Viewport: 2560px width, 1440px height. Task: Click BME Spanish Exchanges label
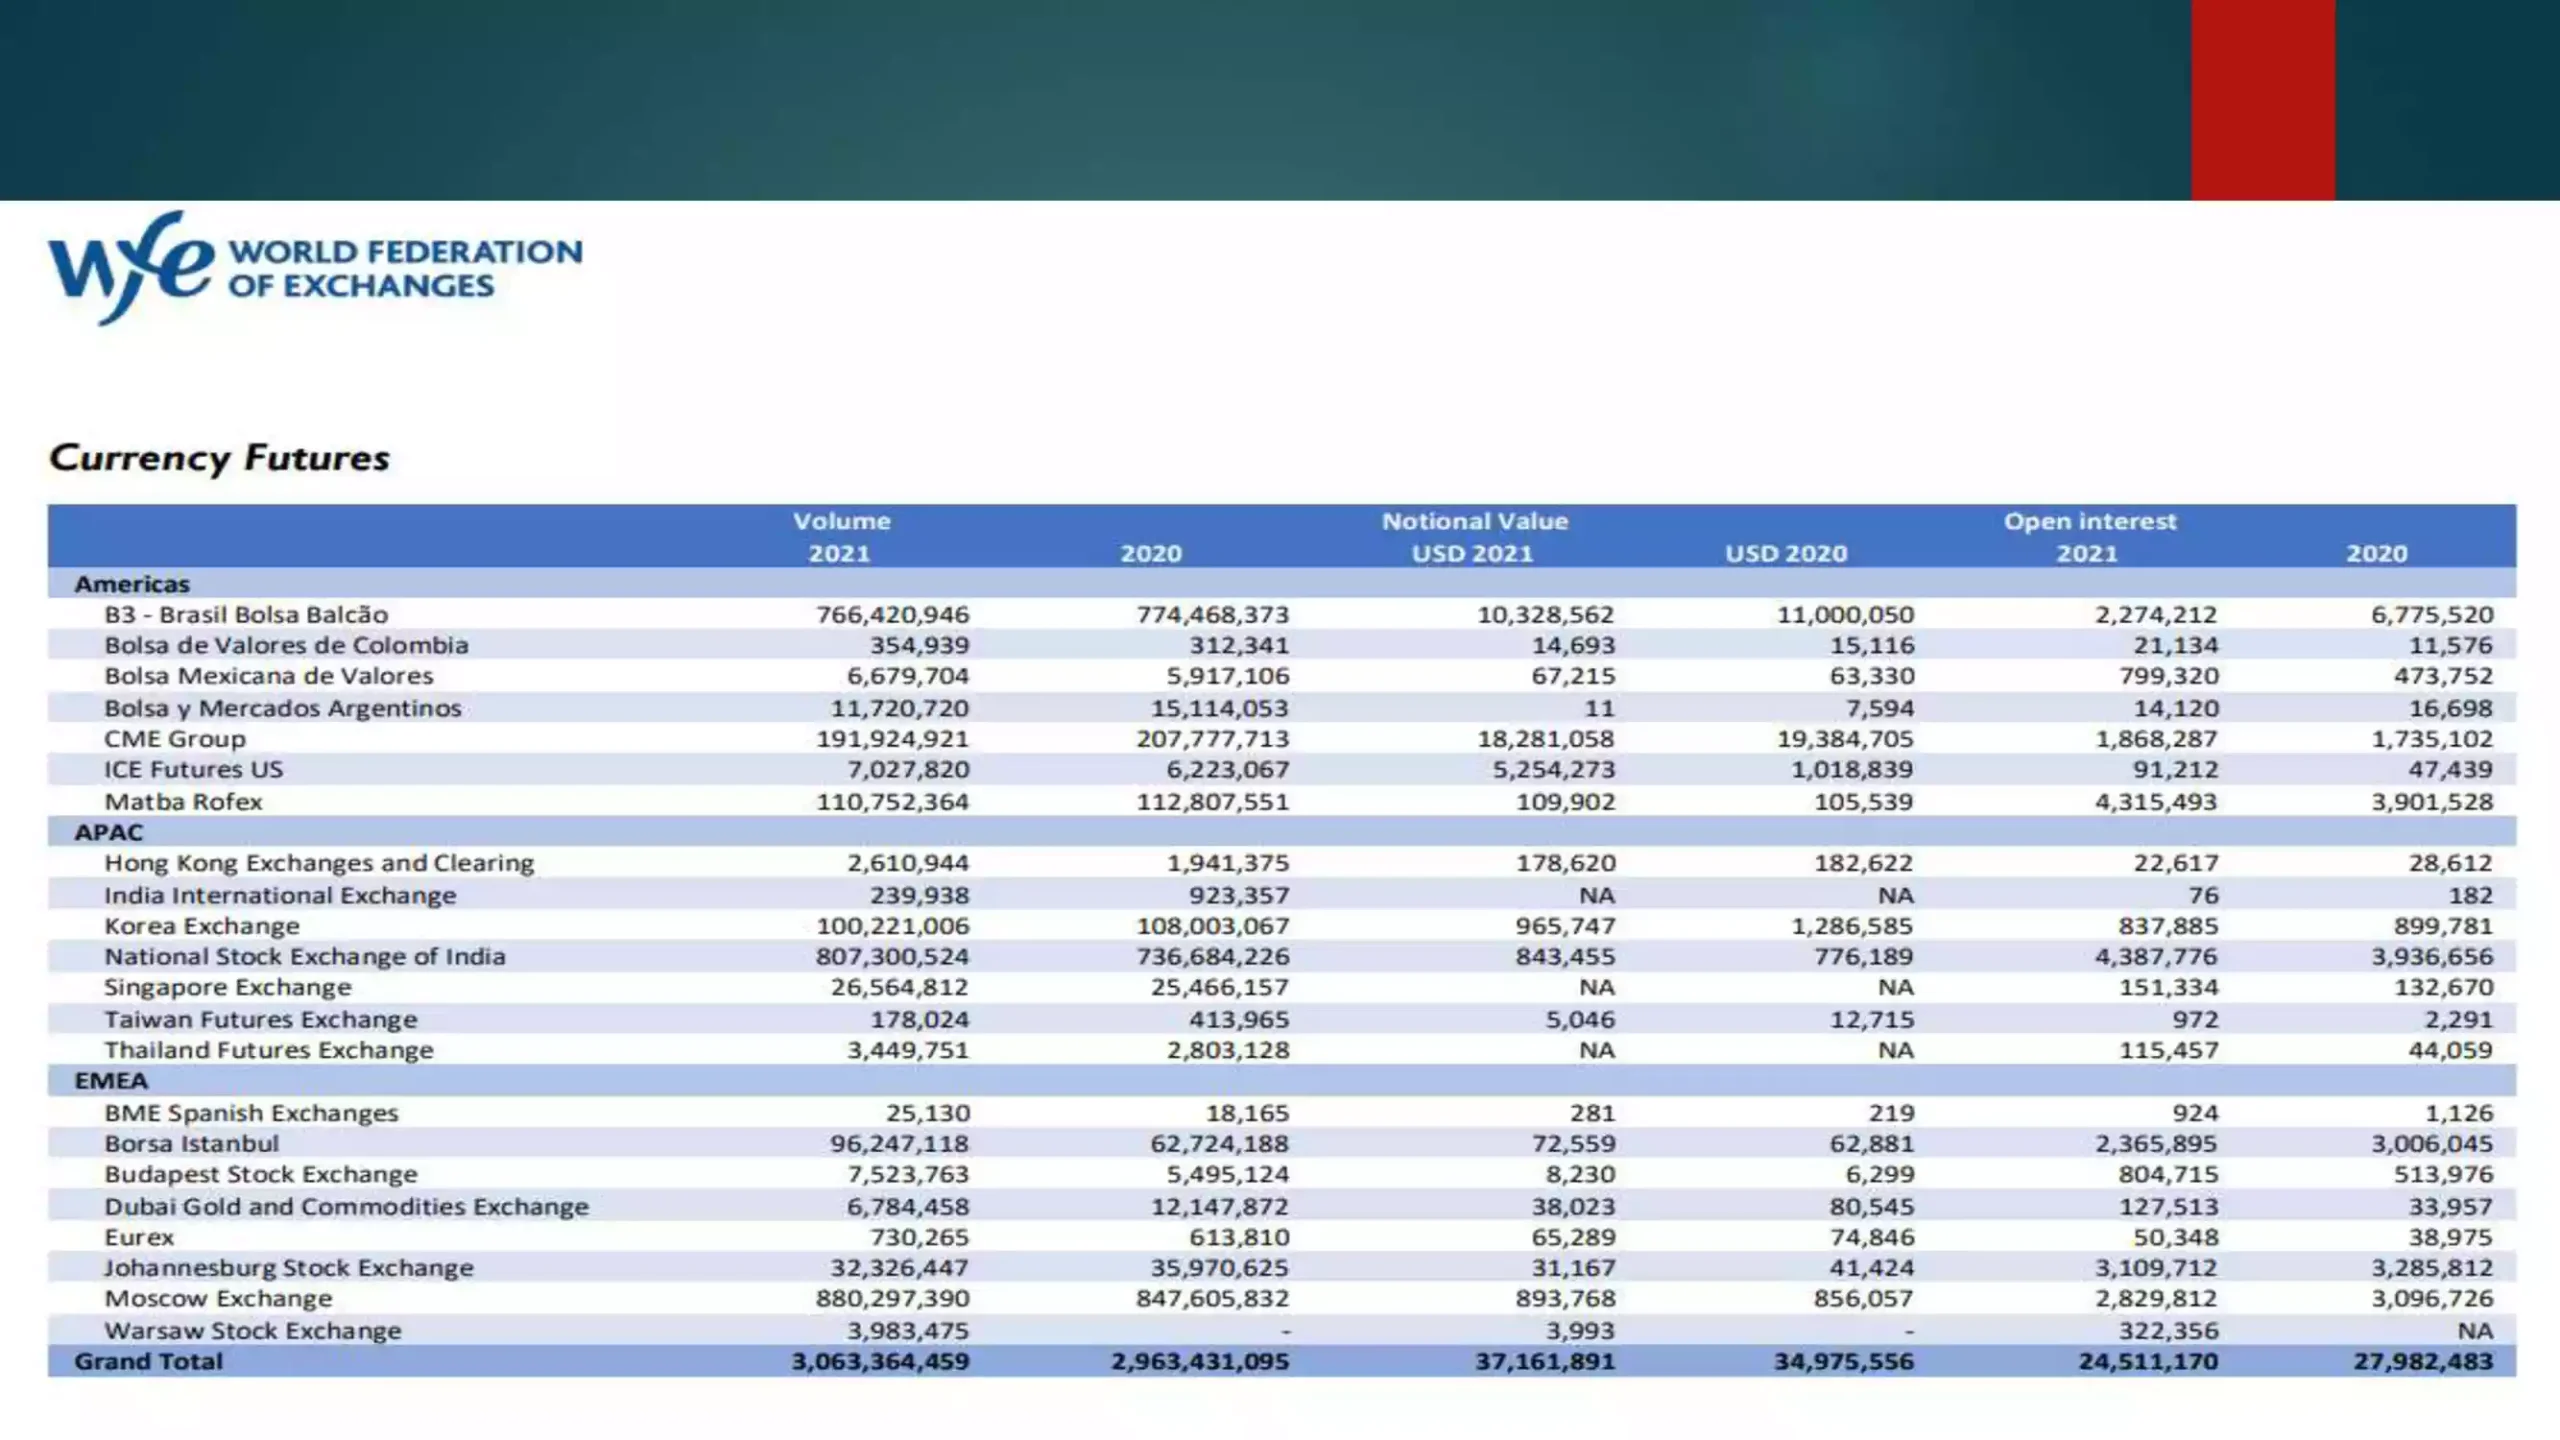(x=251, y=1113)
